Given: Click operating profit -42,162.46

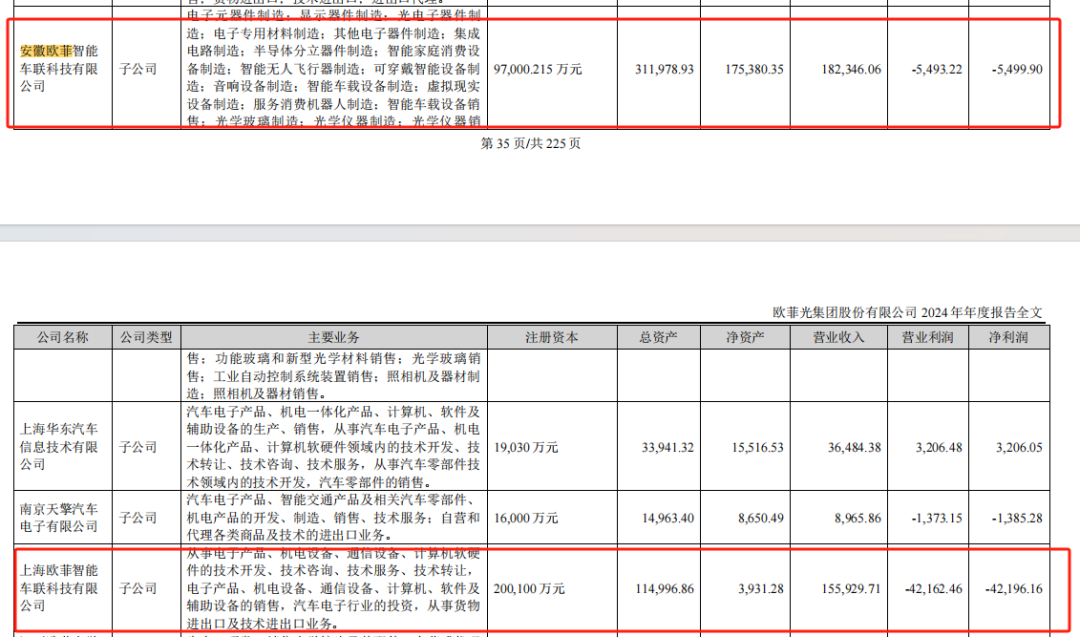Looking at the screenshot, I should click(933, 589).
